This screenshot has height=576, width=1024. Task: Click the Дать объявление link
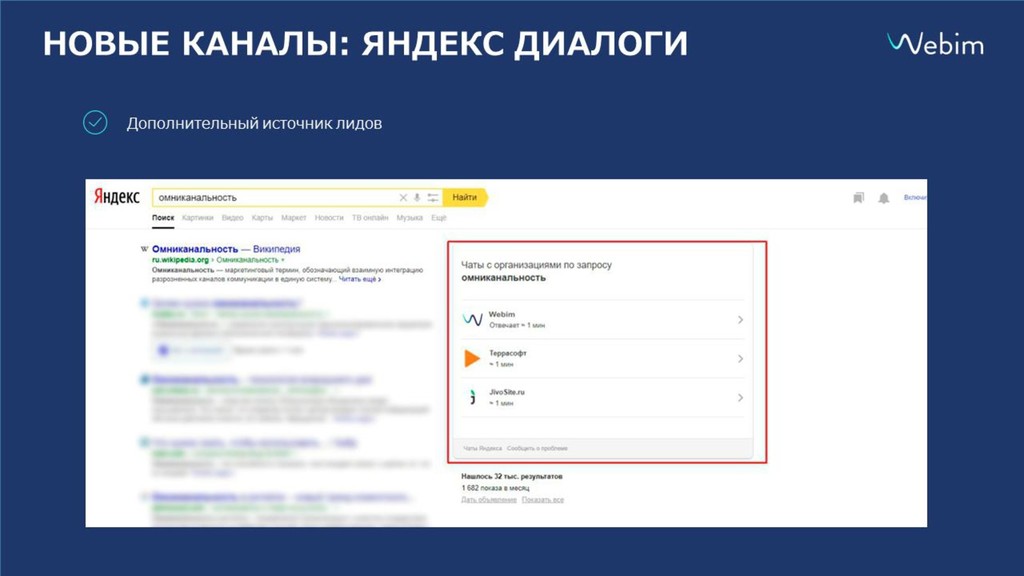point(489,500)
